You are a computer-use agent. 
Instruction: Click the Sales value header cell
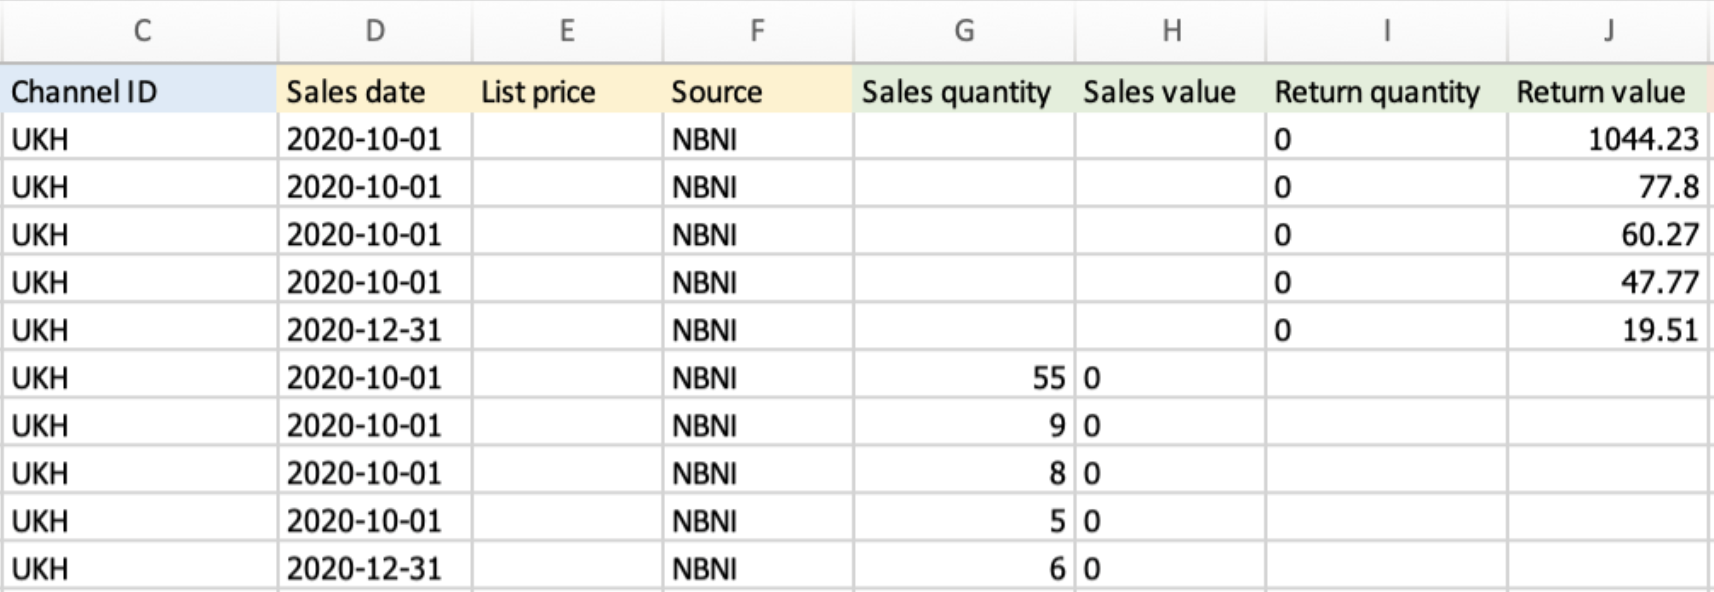click(1170, 92)
